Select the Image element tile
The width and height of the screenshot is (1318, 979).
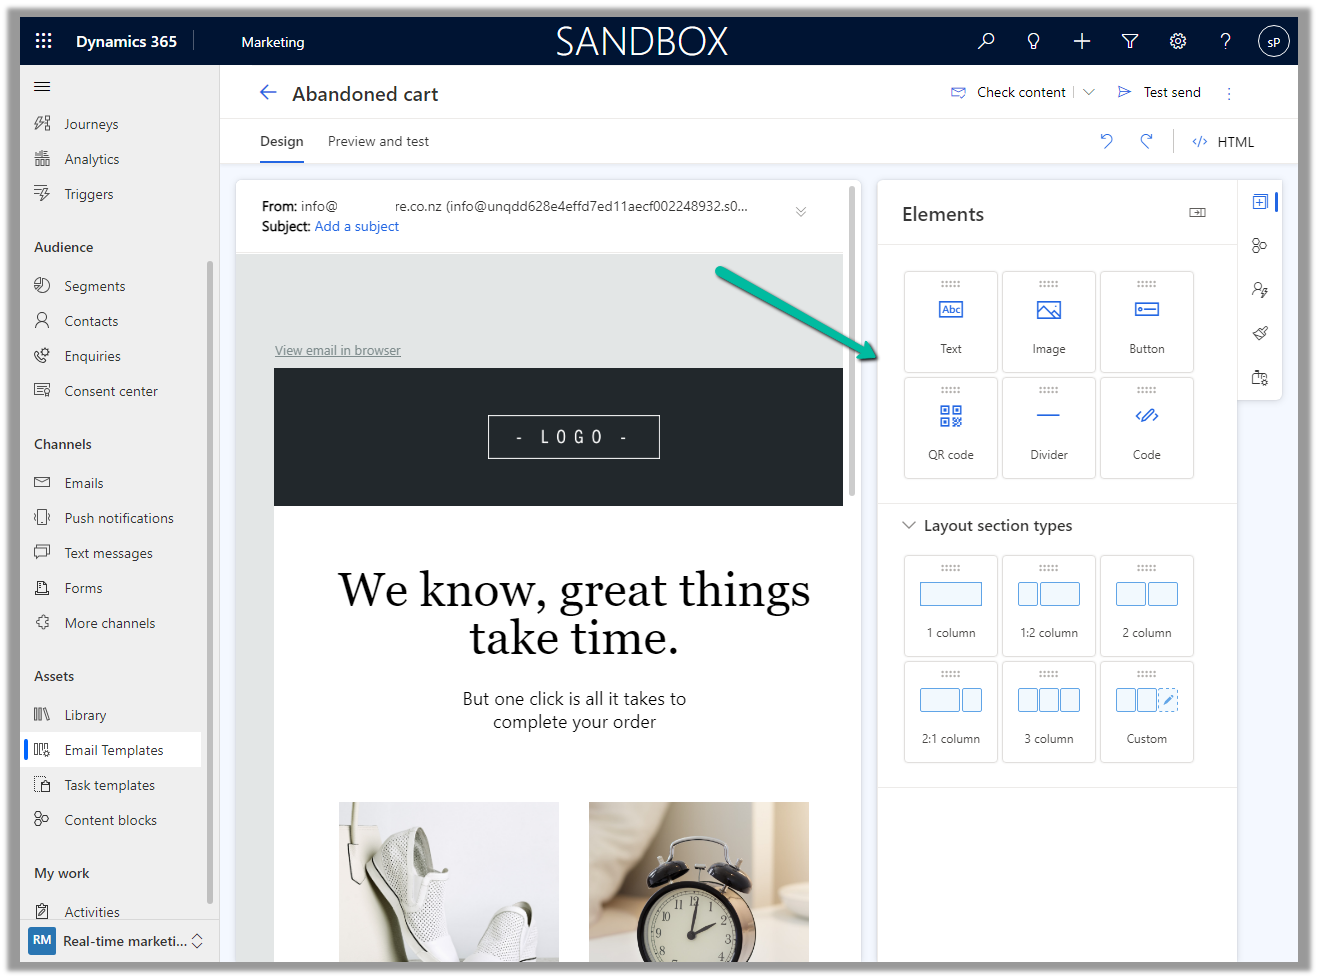pos(1049,322)
